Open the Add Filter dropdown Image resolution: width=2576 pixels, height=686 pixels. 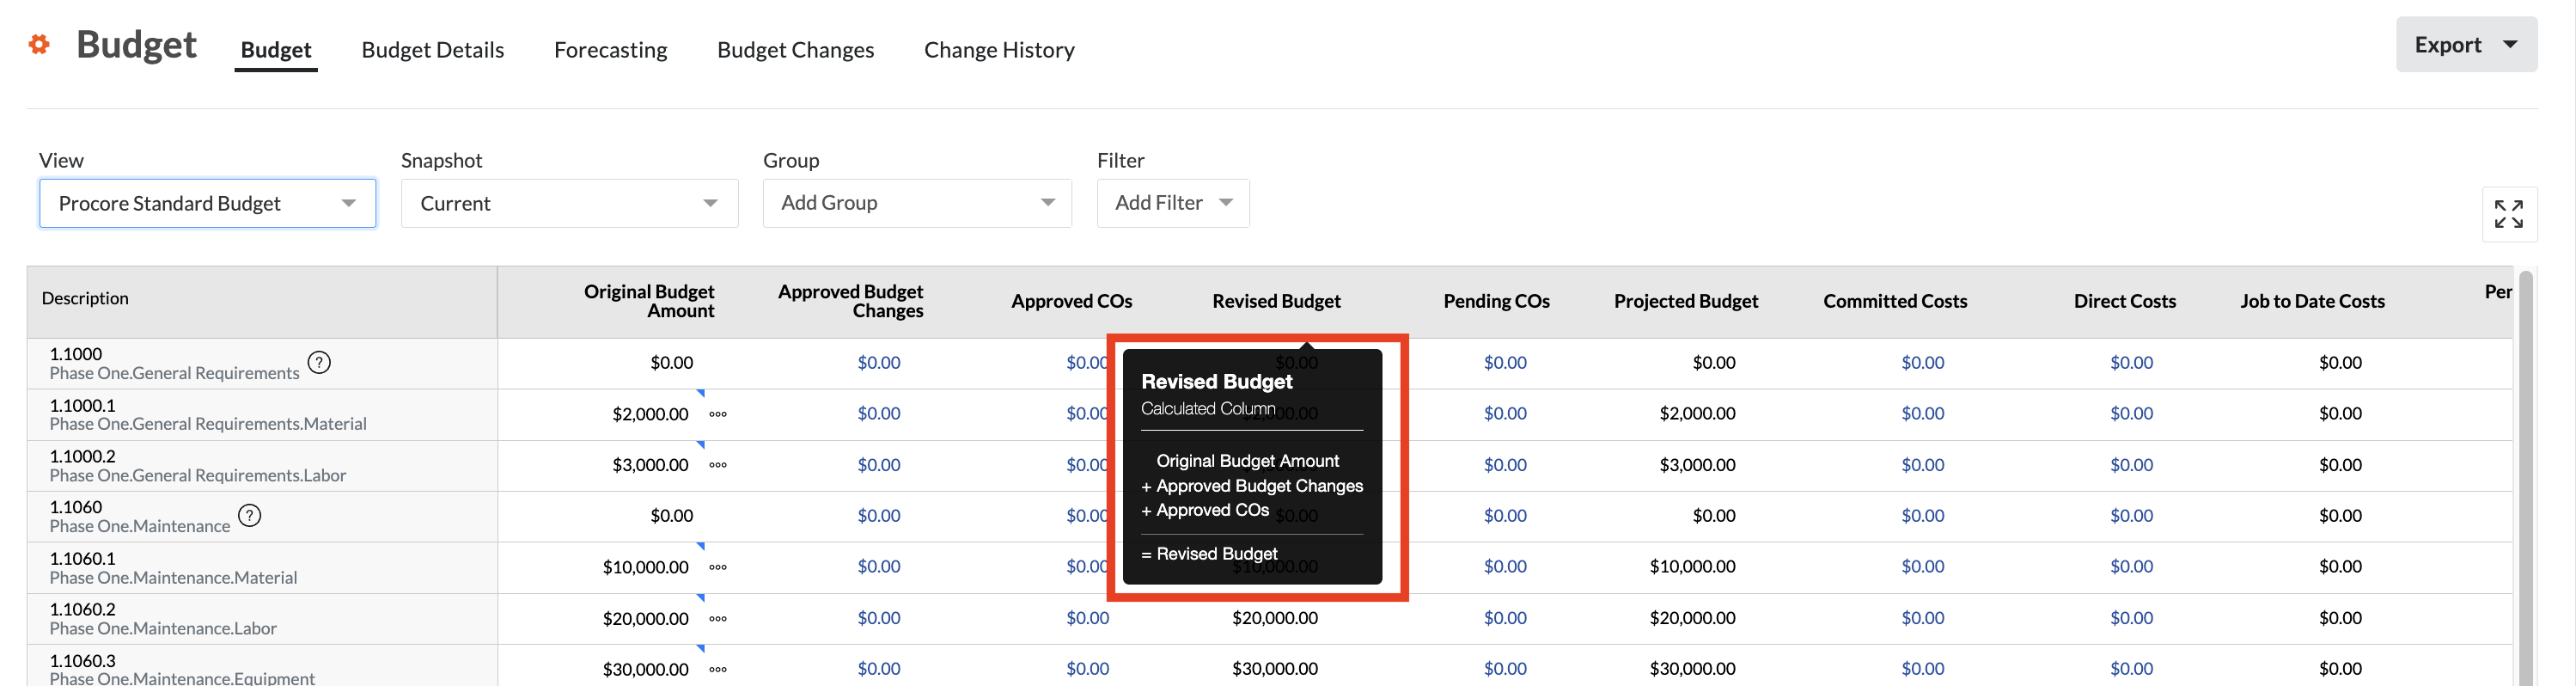click(1173, 203)
